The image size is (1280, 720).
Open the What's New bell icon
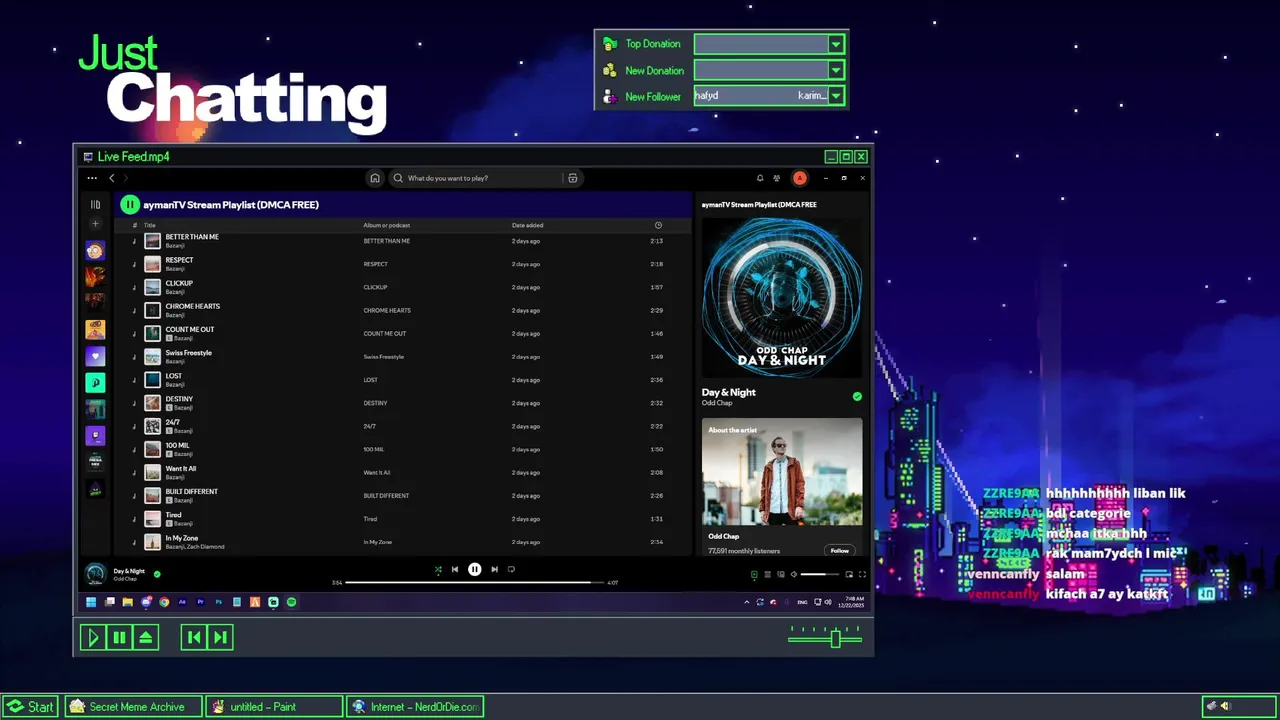point(760,178)
